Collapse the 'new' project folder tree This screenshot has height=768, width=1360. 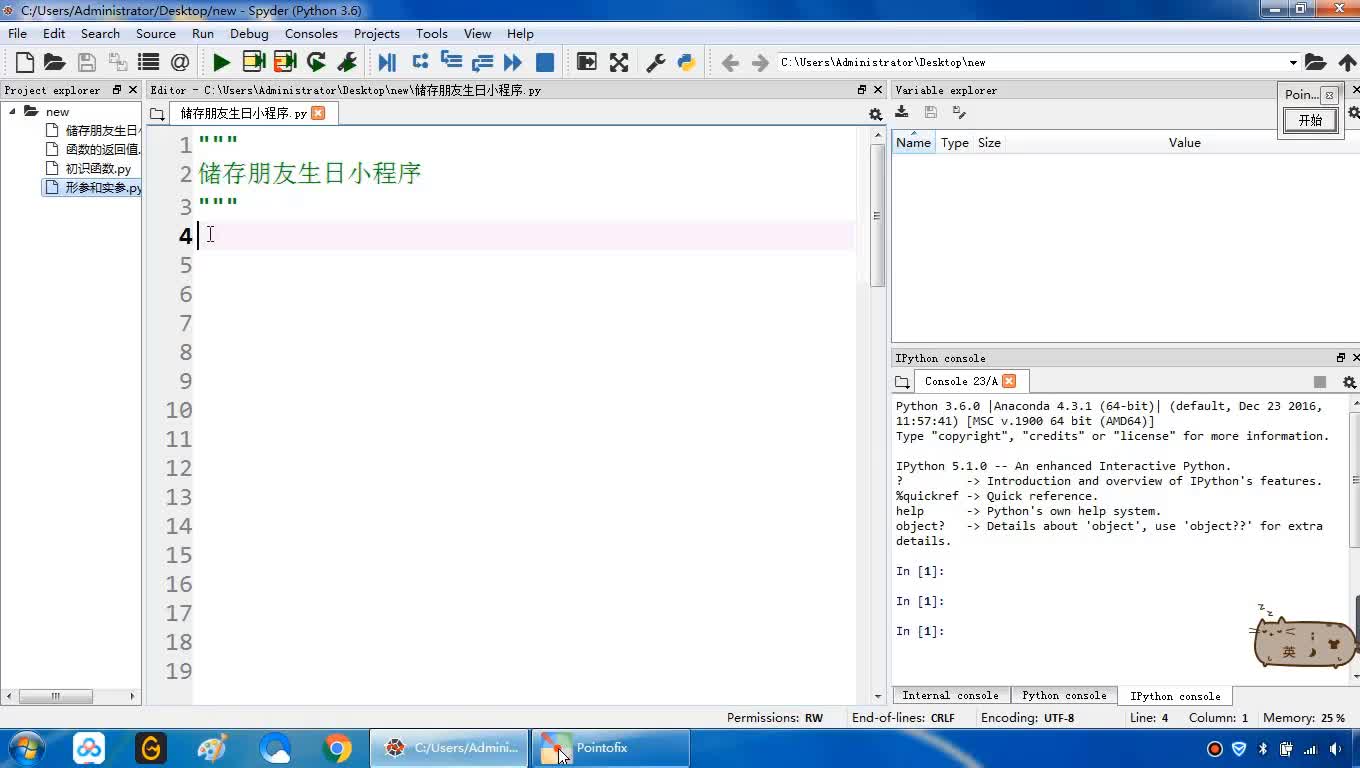point(13,111)
